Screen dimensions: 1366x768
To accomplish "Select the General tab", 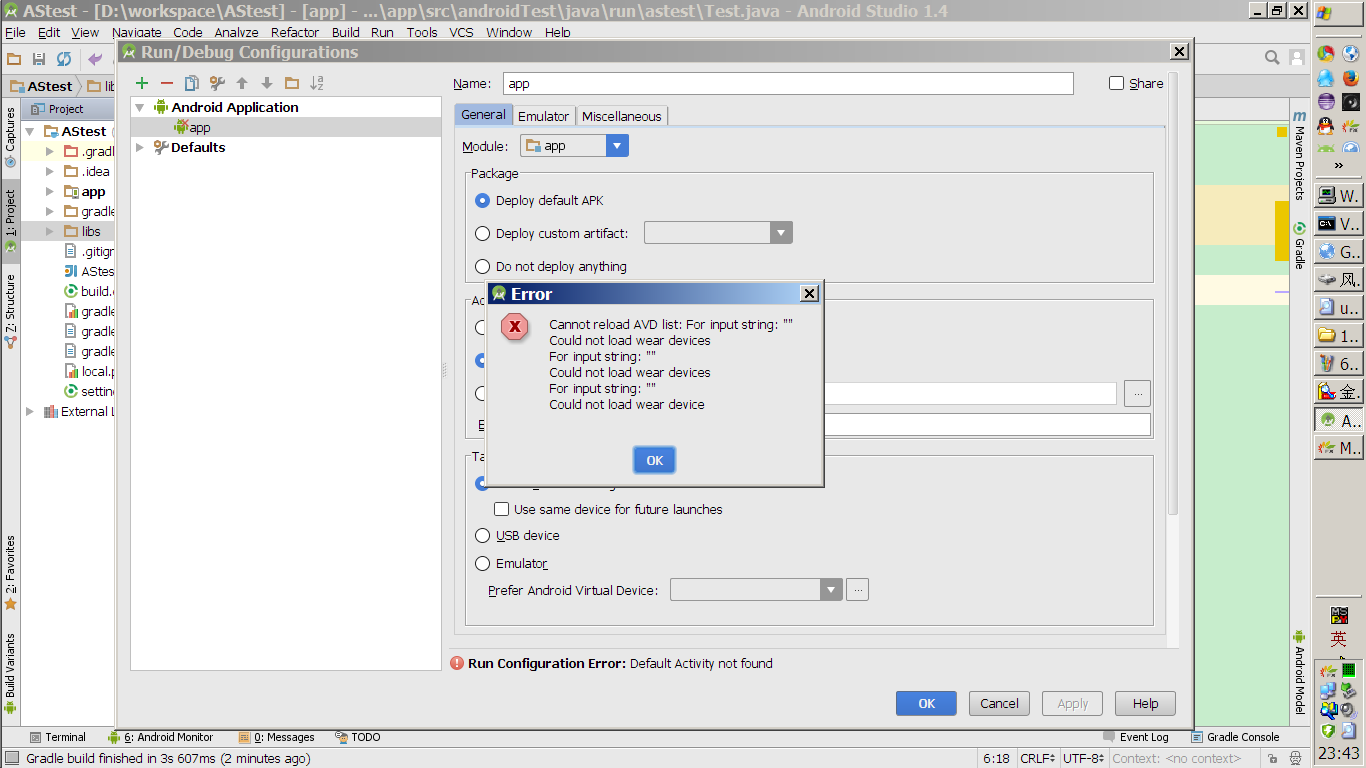I will click(x=483, y=115).
